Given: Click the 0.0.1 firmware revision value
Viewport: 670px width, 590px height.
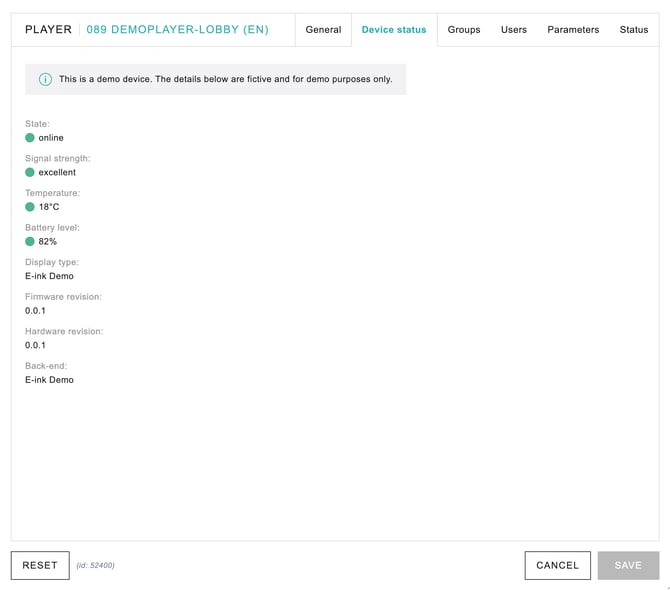Looking at the screenshot, I should pos(35,311).
